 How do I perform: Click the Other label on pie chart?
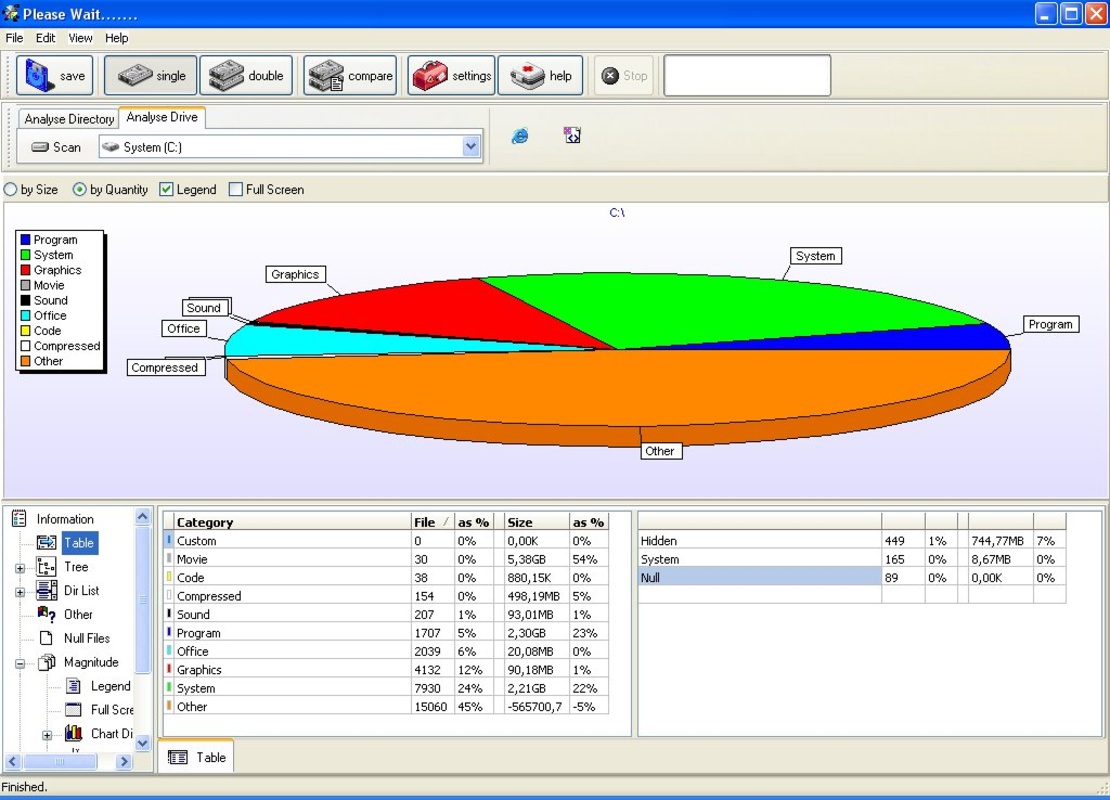tap(660, 451)
